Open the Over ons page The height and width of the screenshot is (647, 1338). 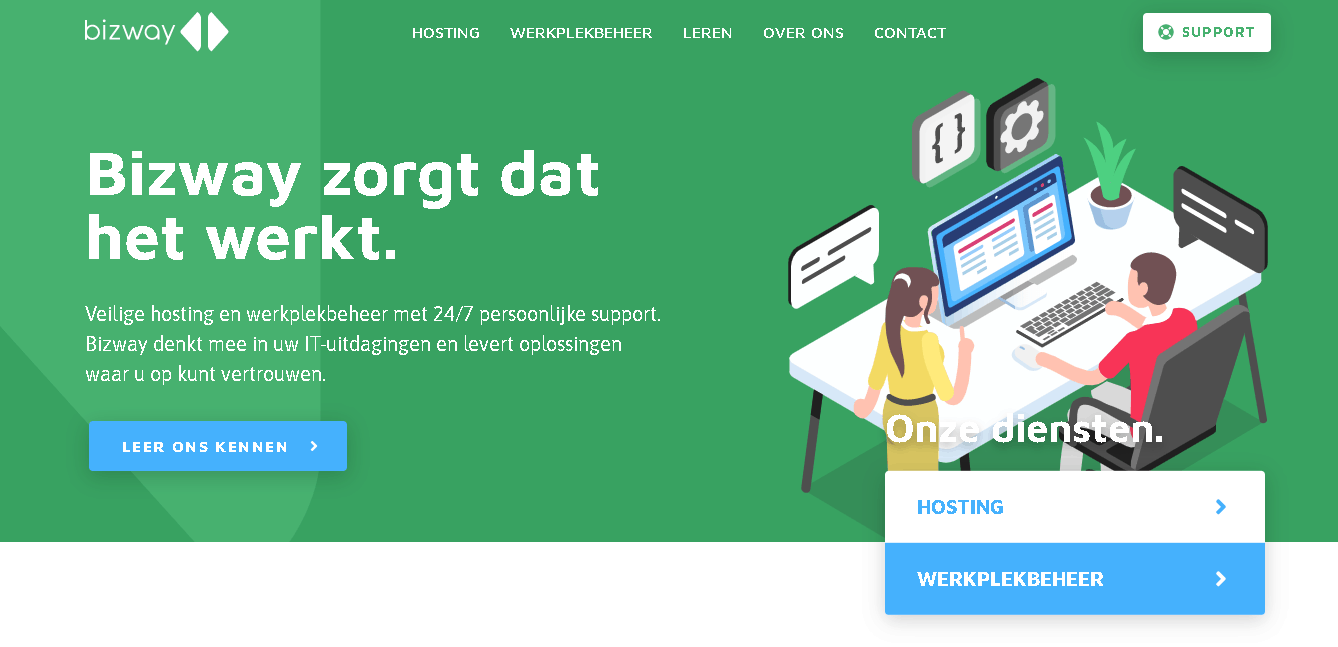[803, 33]
